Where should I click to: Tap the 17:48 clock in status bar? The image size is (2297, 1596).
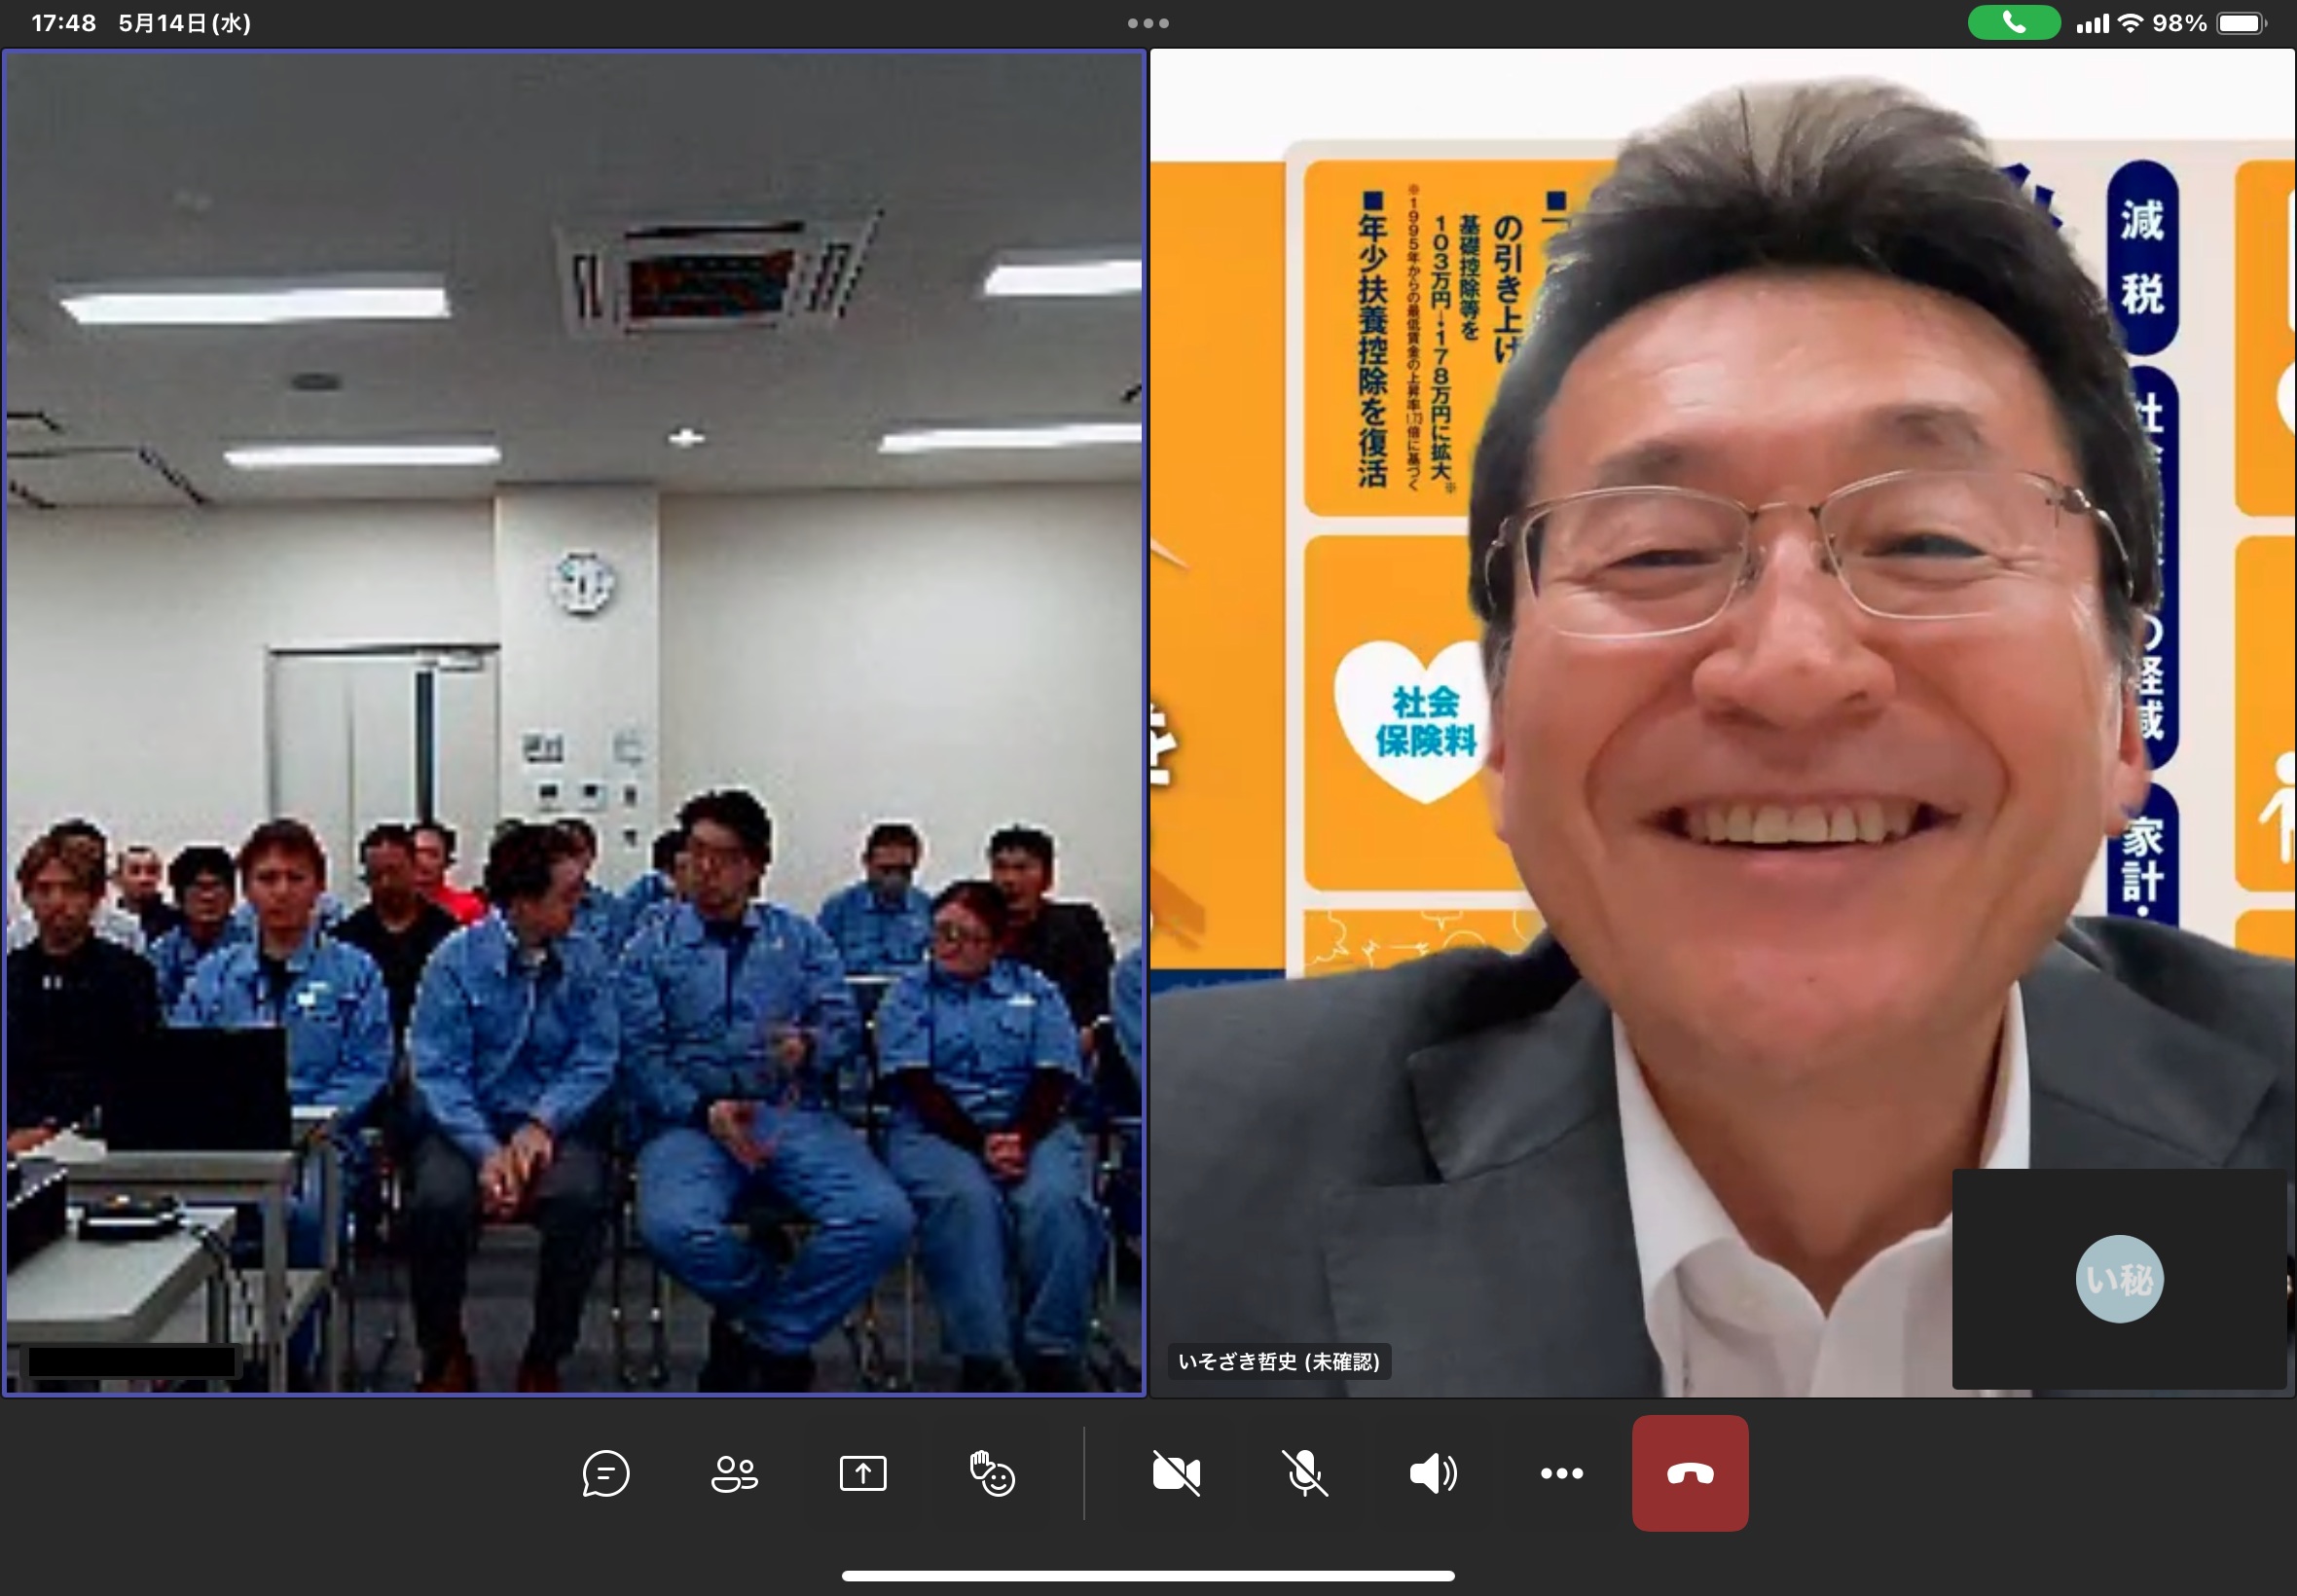point(63,23)
